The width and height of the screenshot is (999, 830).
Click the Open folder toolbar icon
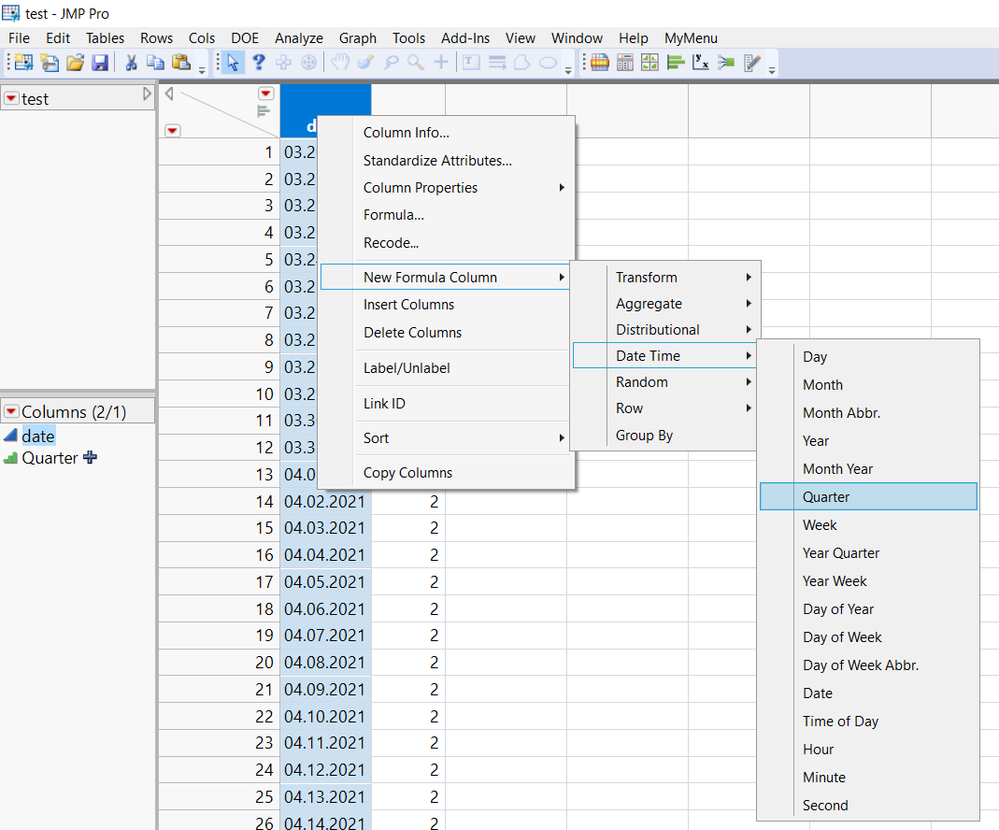pos(75,63)
